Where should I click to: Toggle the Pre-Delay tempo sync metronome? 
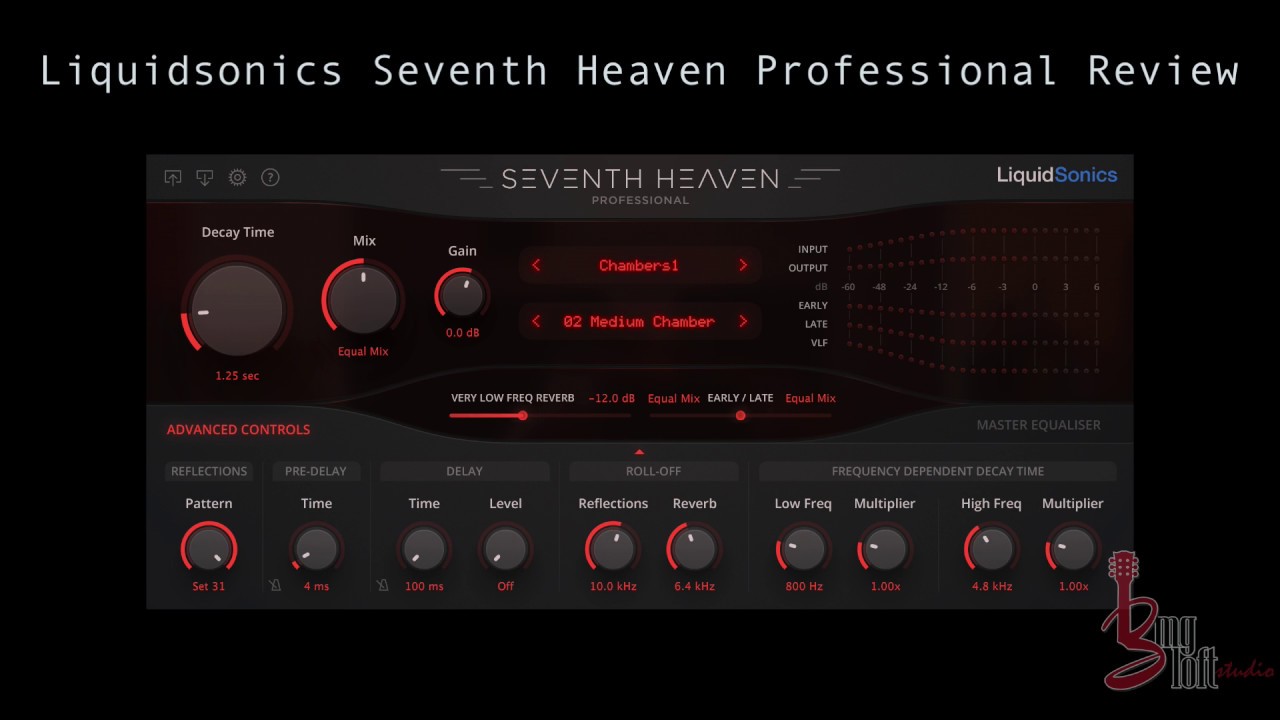tap(274, 586)
